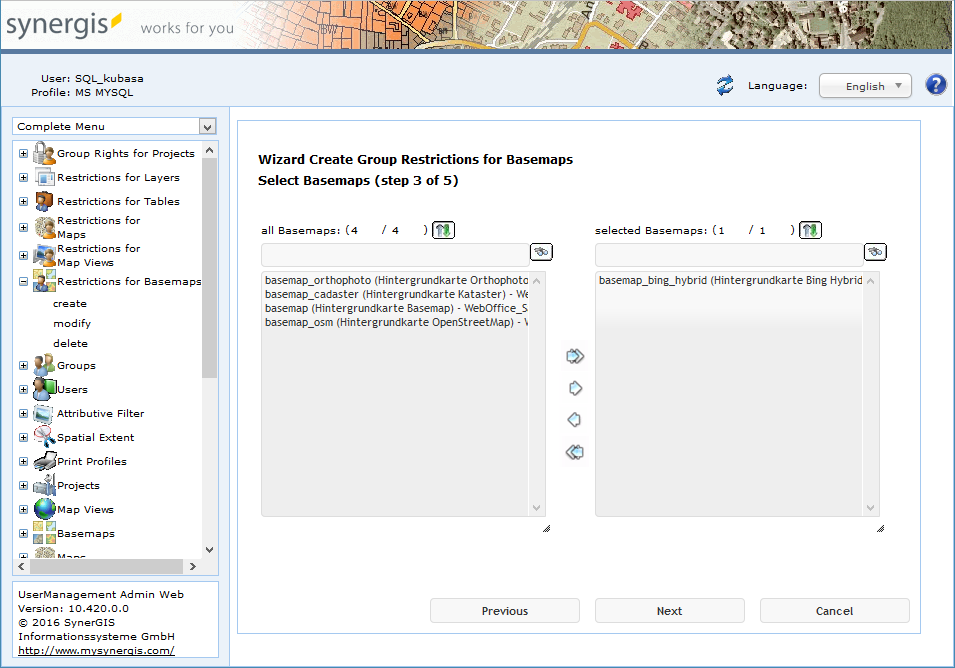This screenshot has height=668, width=955.
Task: Click the refresh icon beside Language
Action: [724, 85]
